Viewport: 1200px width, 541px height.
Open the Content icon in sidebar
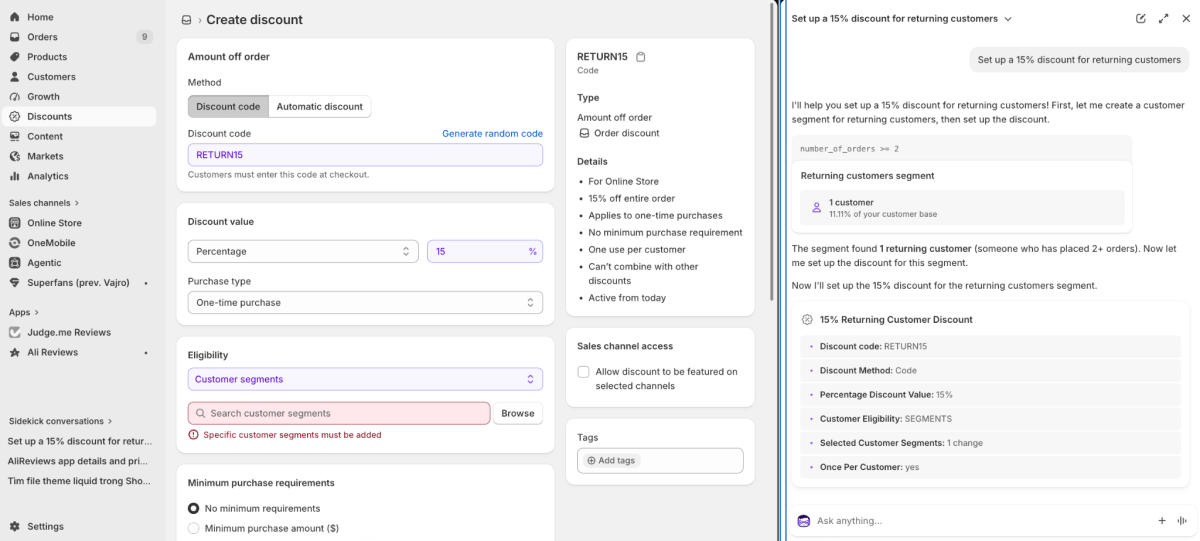click(15, 136)
